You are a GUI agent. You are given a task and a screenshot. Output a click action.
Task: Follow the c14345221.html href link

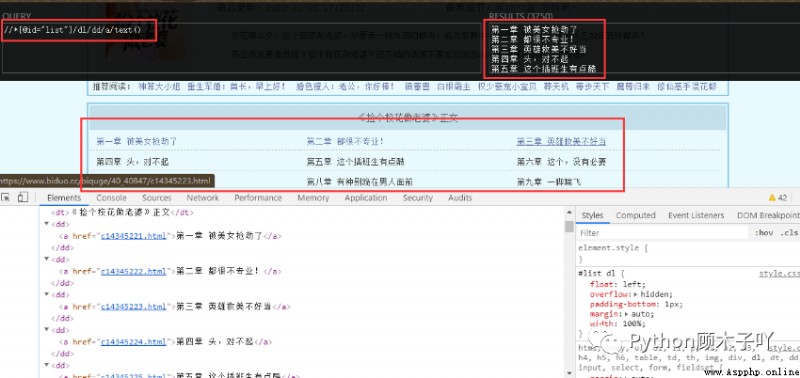click(x=134, y=236)
